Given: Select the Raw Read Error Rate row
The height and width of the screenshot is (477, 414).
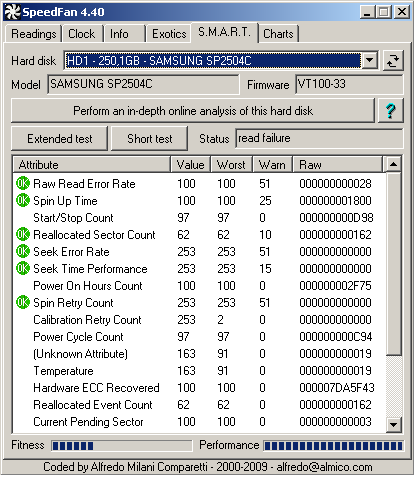Looking at the screenshot, I should [199, 184].
